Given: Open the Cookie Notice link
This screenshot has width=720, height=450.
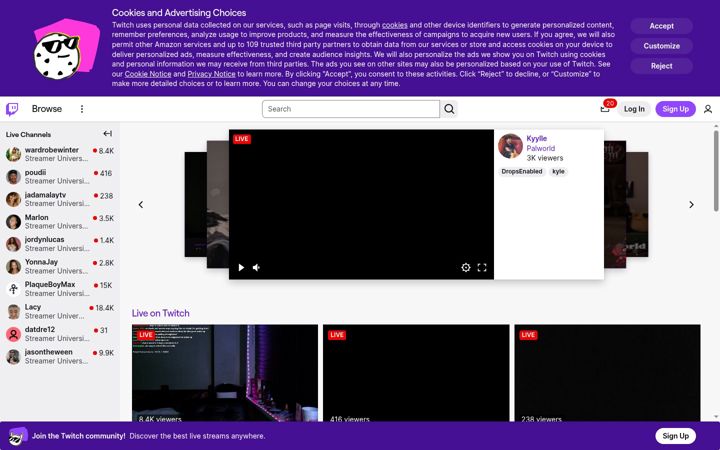Looking at the screenshot, I should [x=148, y=74].
